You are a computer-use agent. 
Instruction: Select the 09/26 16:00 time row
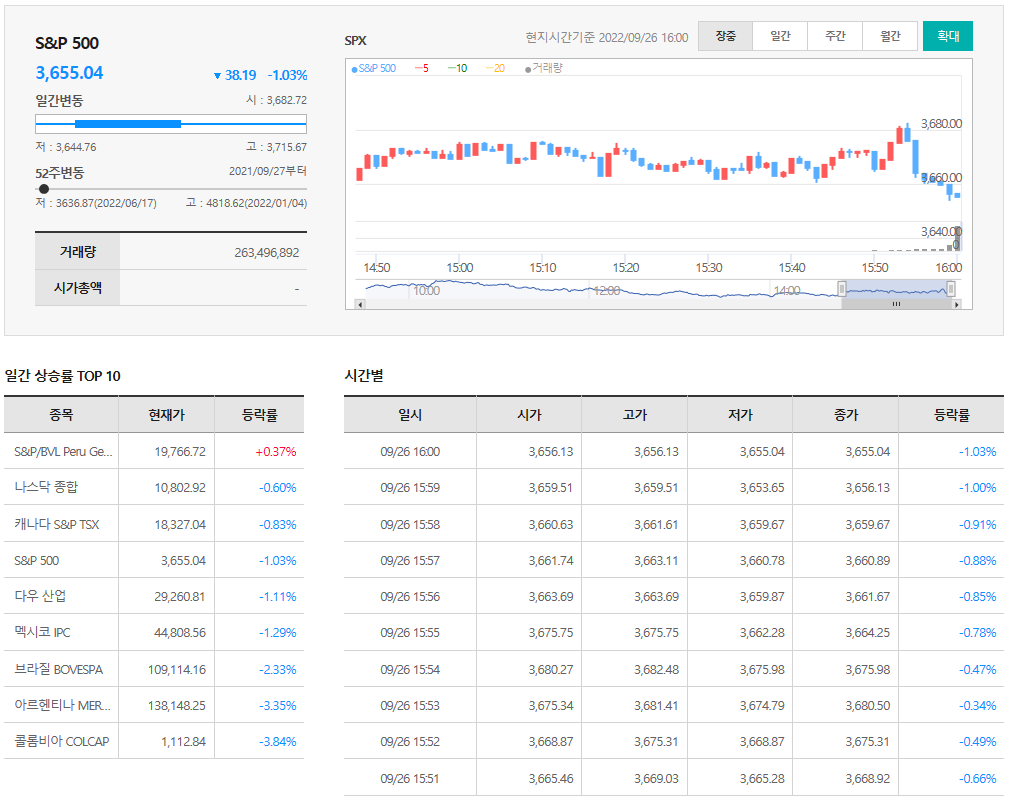[674, 451]
